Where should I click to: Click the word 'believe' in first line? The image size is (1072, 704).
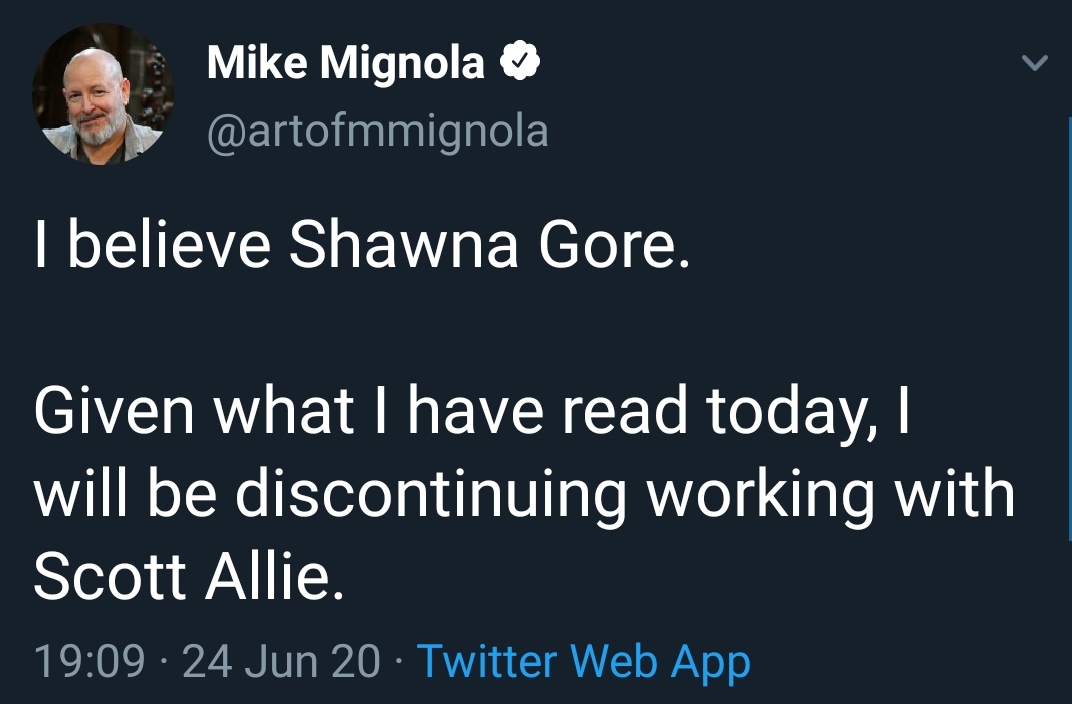click(168, 245)
